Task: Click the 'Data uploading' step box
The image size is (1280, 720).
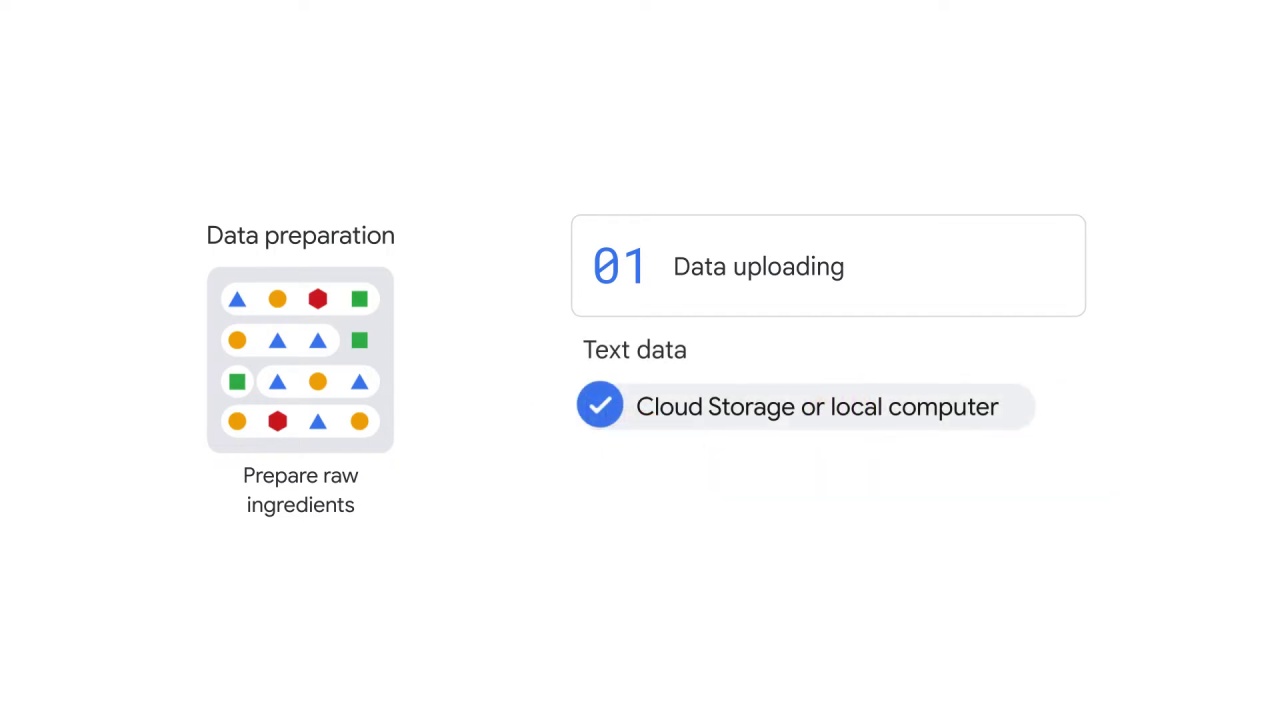Action: (x=828, y=266)
